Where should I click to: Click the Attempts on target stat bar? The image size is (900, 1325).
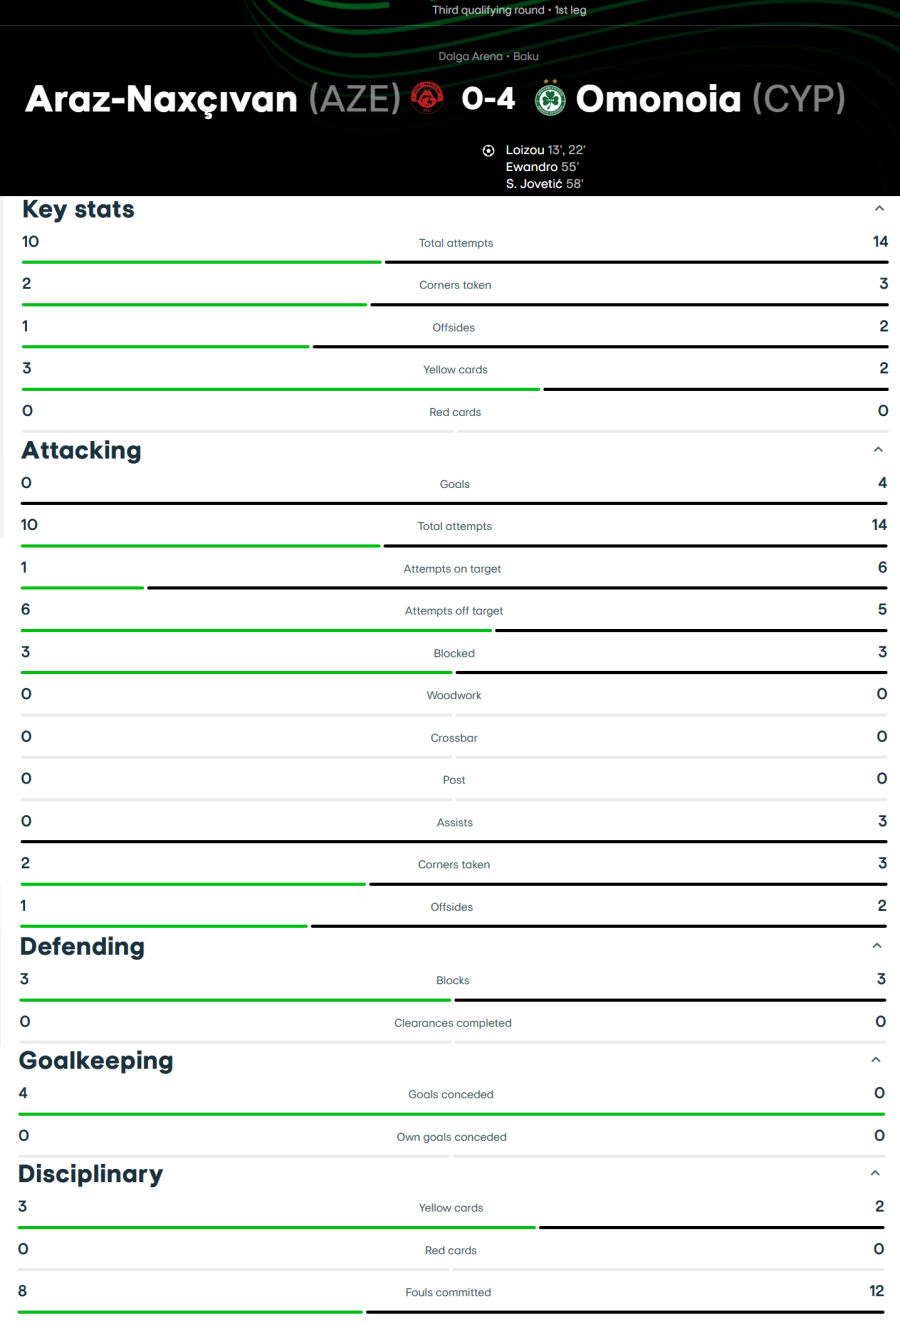[454, 588]
